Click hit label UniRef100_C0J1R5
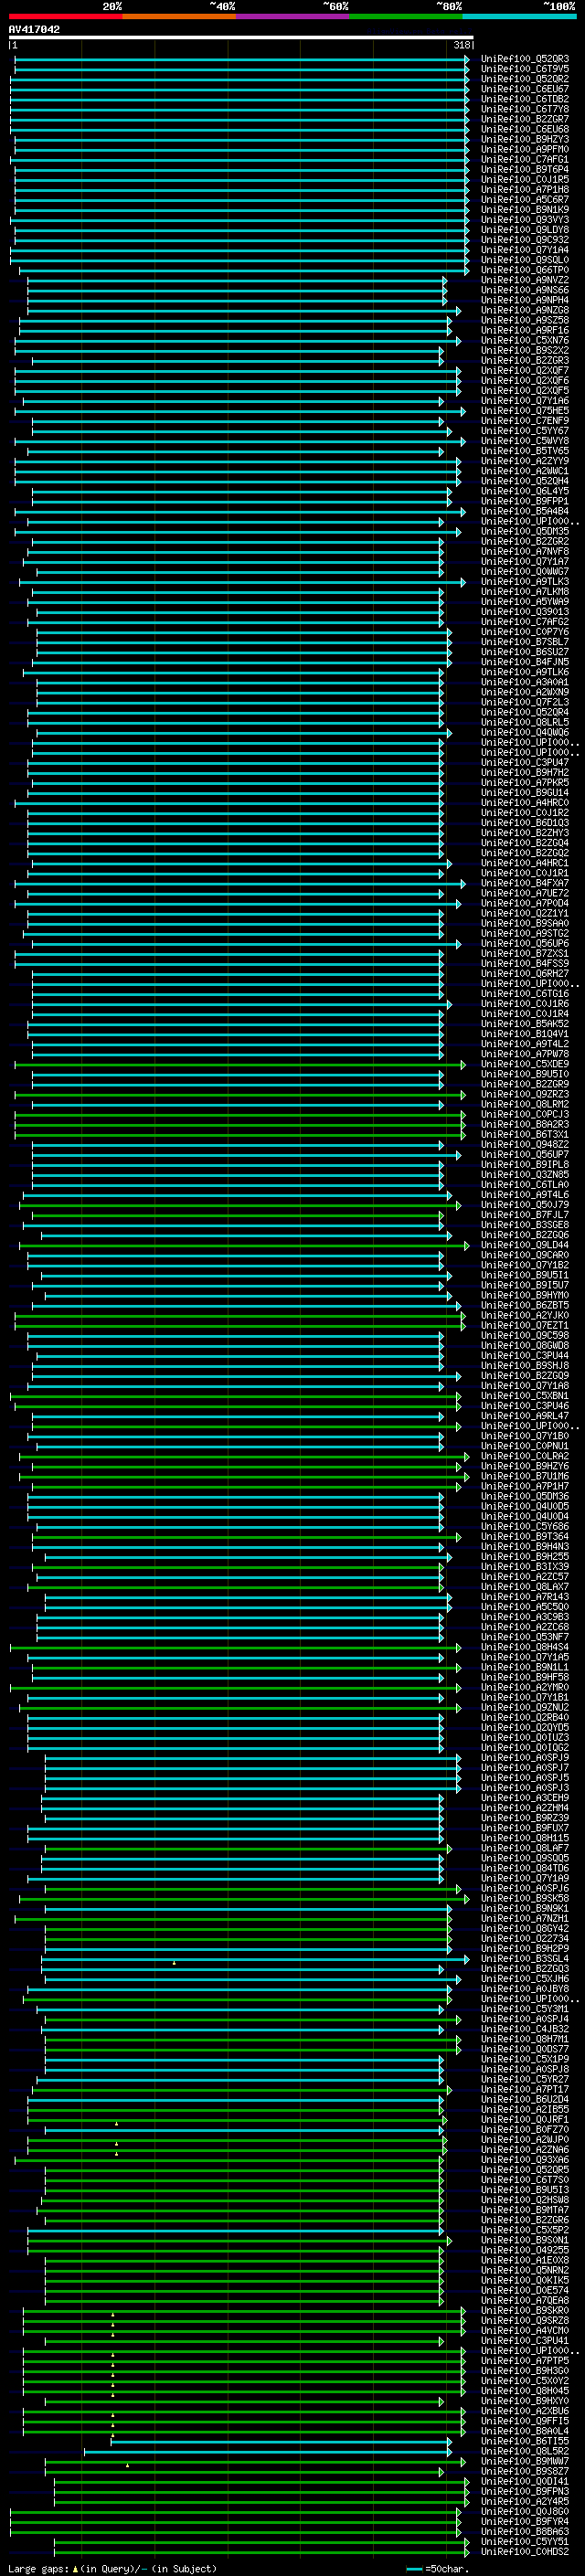 [525, 179]
